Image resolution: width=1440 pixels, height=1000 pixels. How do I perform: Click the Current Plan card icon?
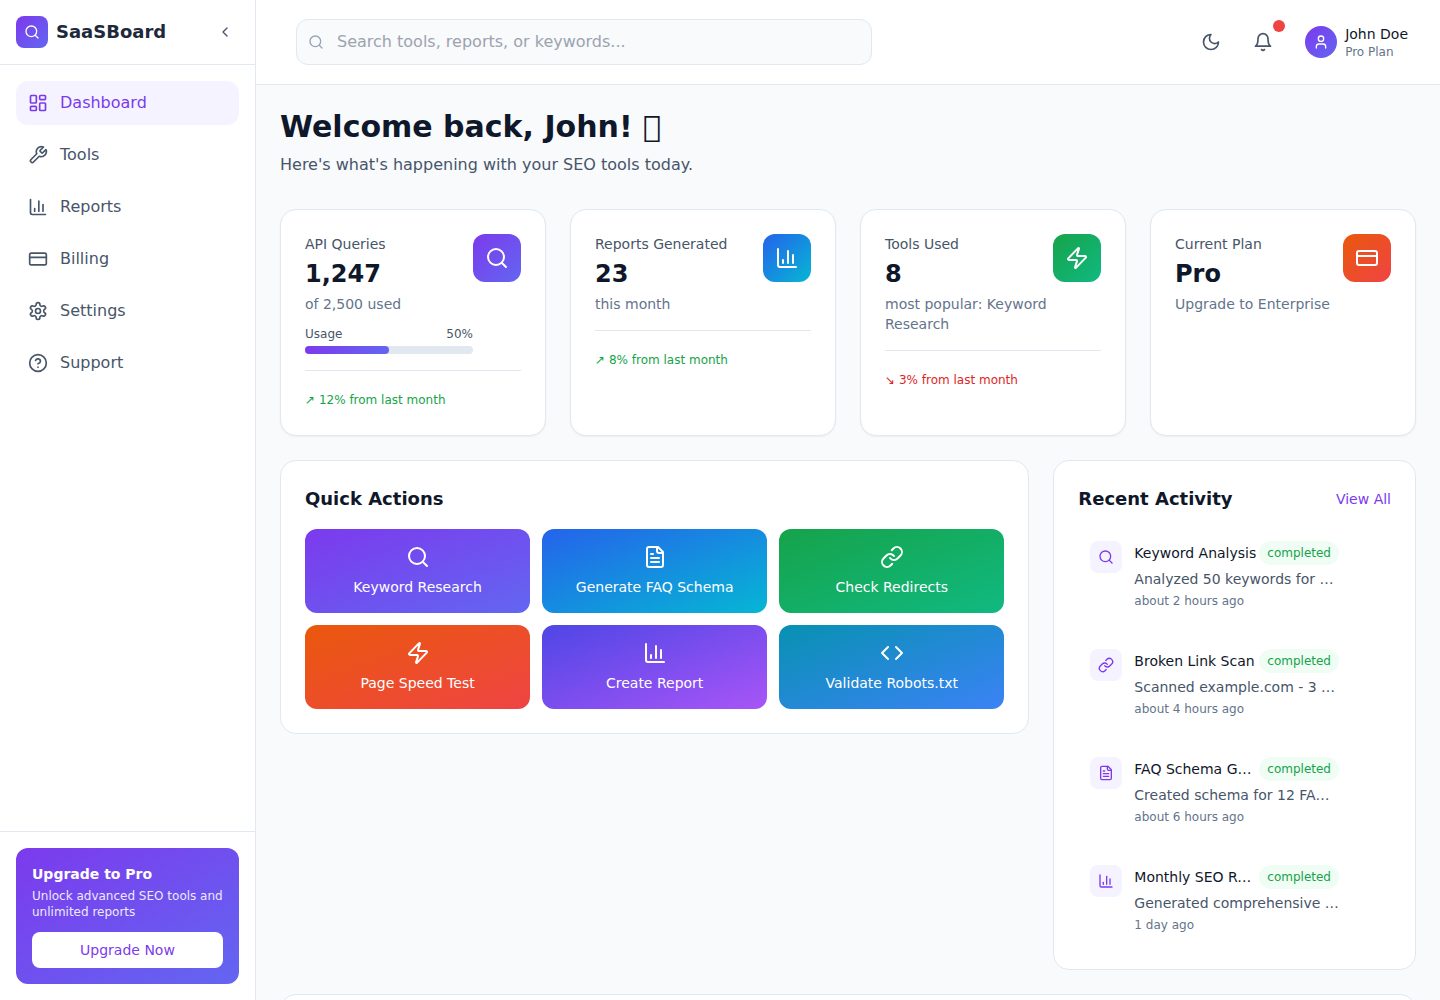click(1367, 258)
